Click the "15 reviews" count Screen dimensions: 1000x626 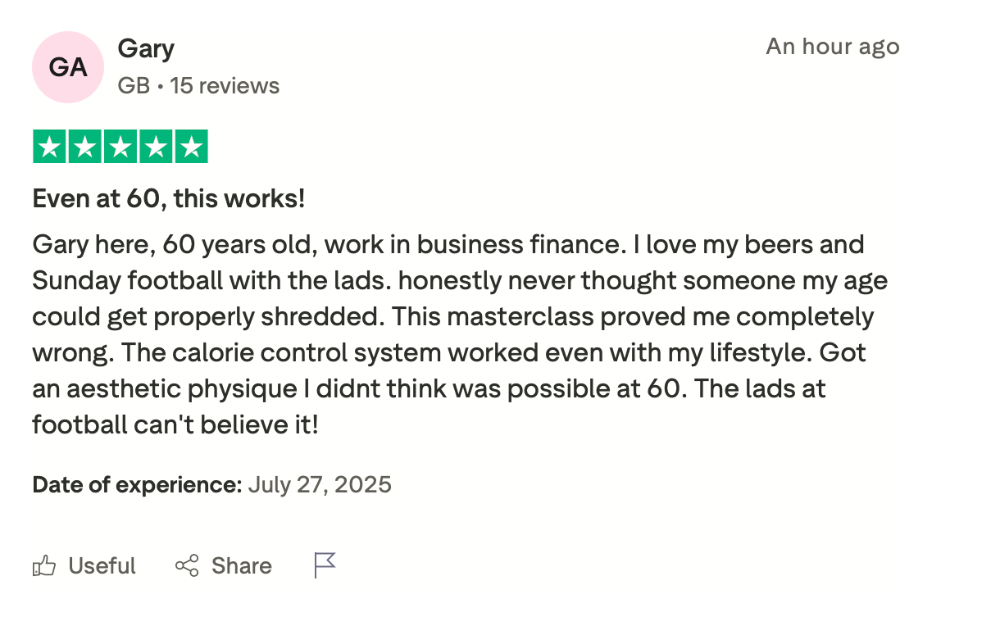(225, 86)
